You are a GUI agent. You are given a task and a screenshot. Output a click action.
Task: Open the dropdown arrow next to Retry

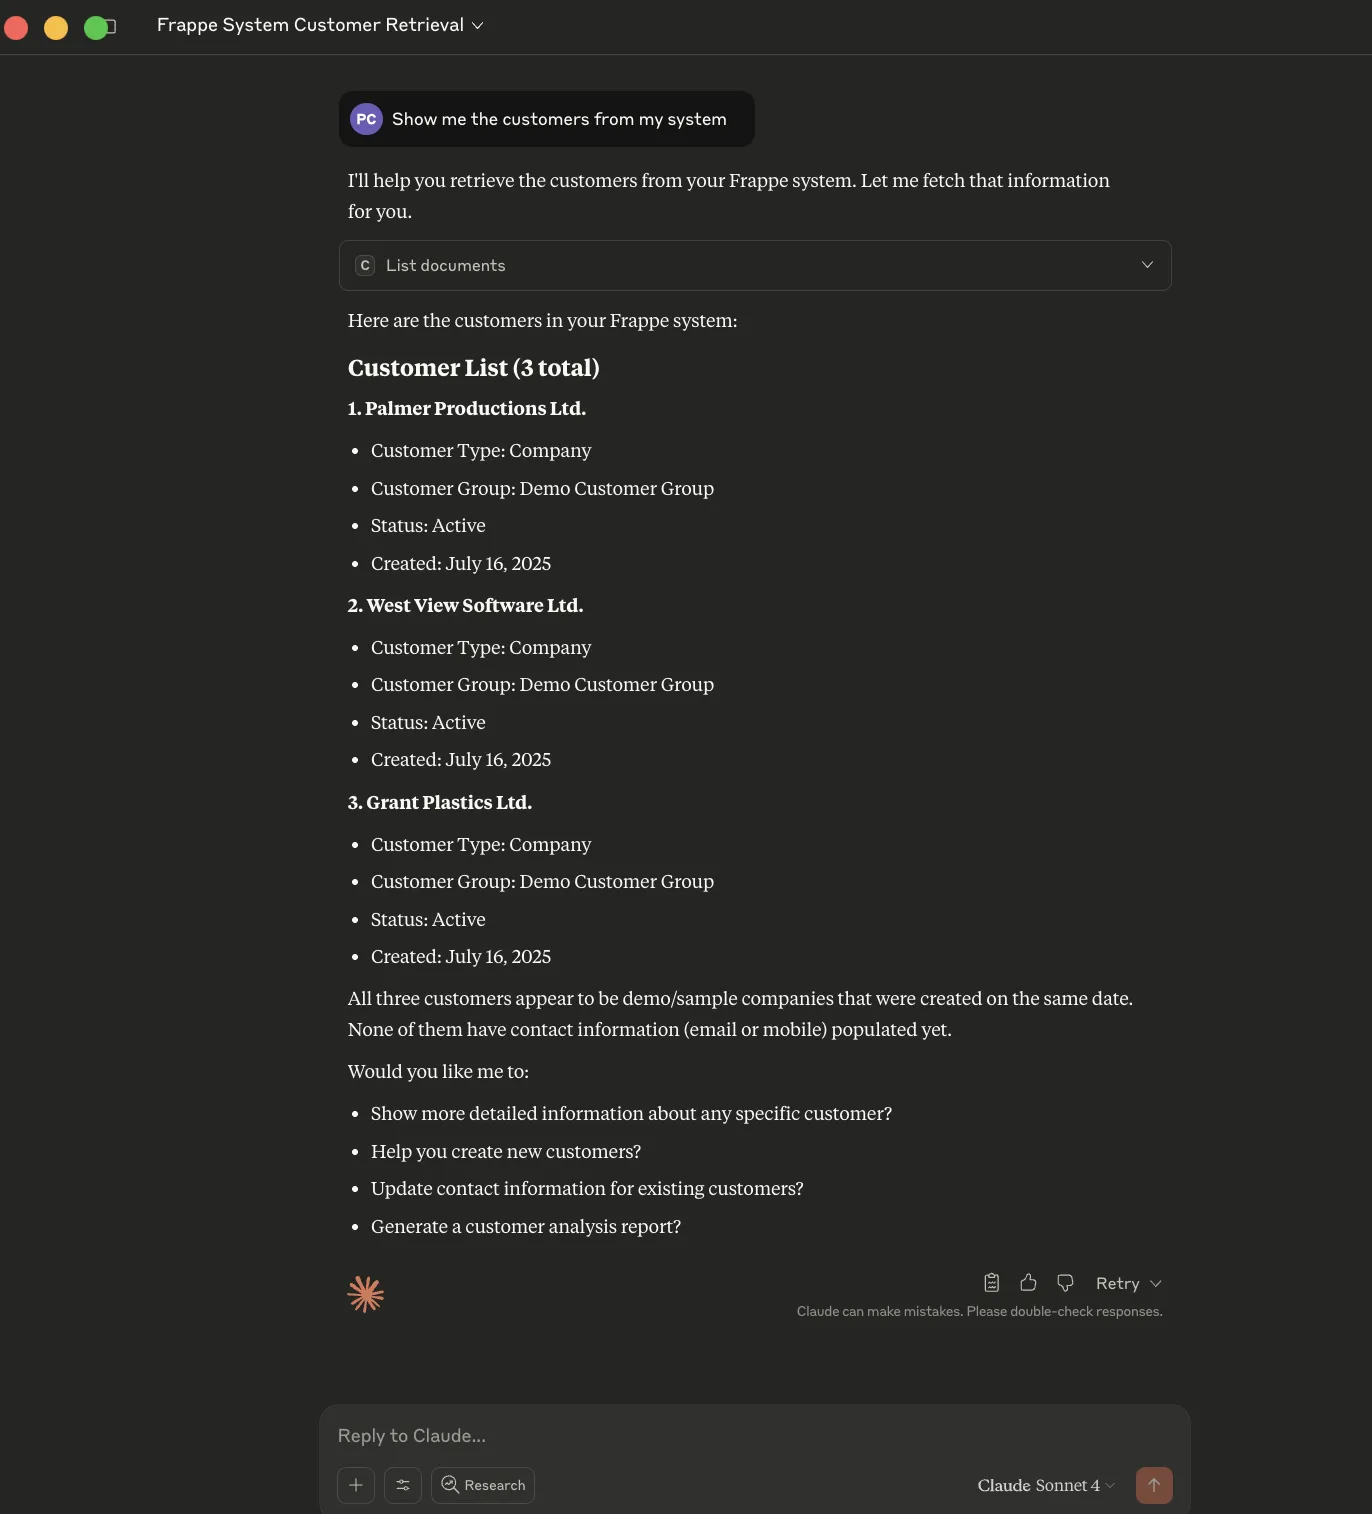pos(1156,1283)
